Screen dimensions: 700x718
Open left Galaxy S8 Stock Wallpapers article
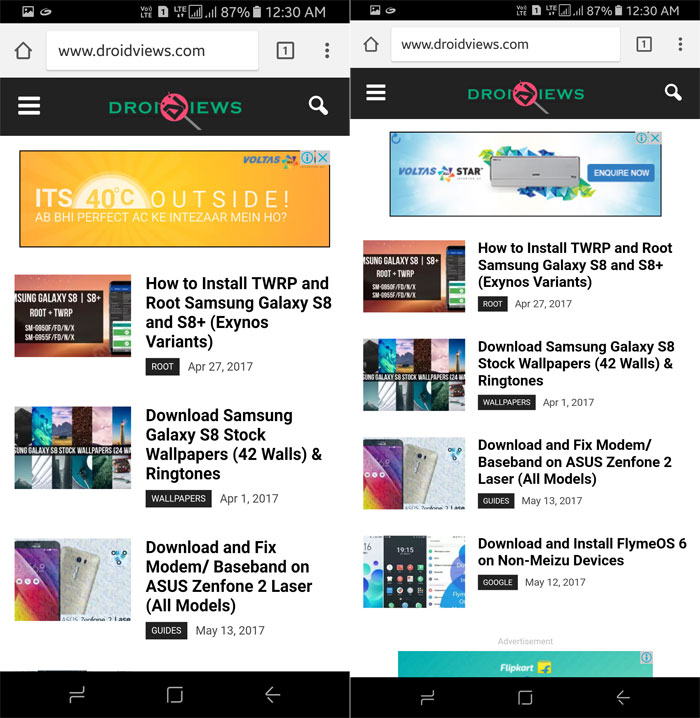point(233,444)
